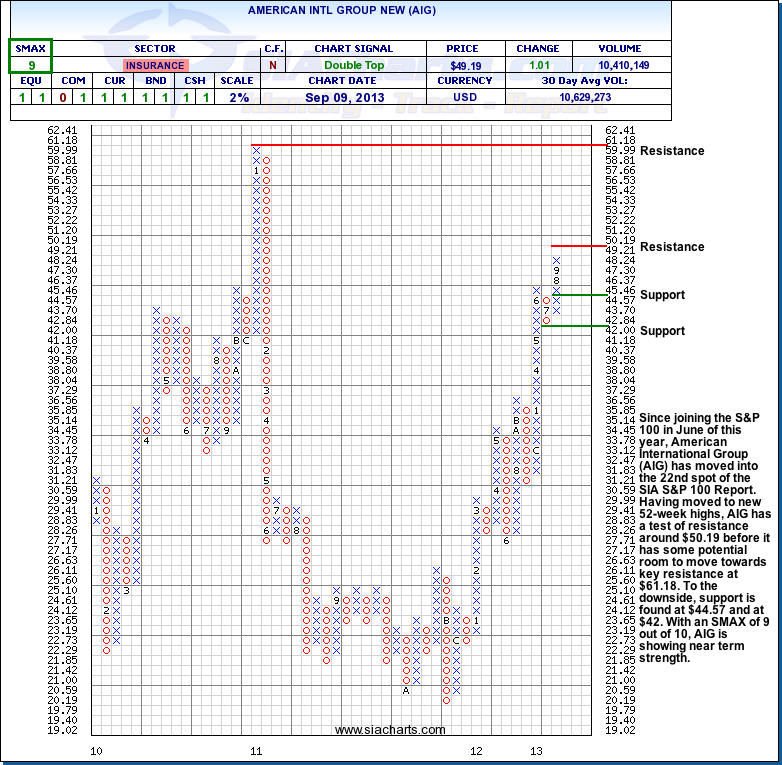The width and height of the screenshot is (782, 765).
Task: Click the C.F. value N
Action: click(273, 65)
